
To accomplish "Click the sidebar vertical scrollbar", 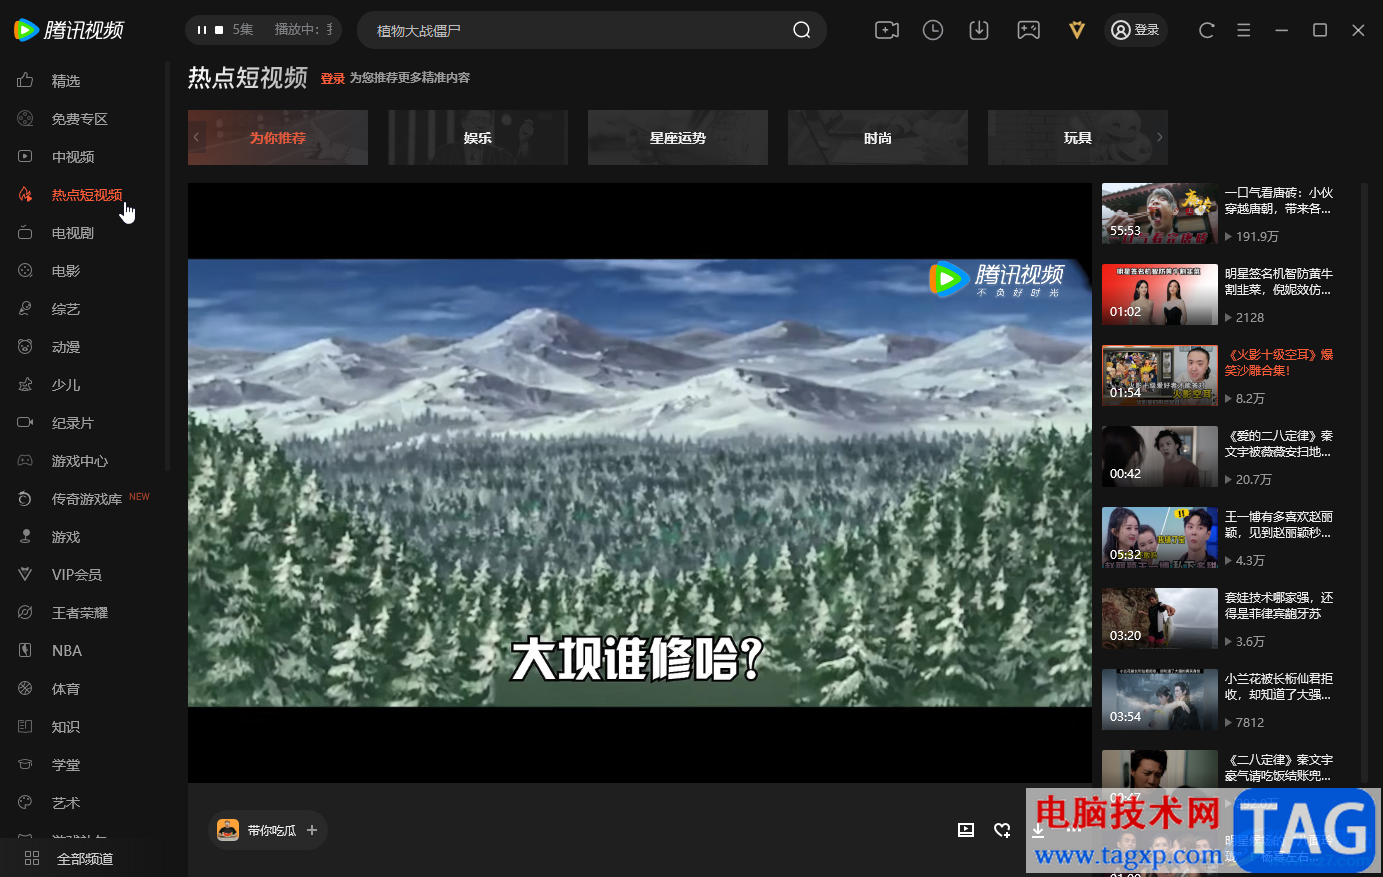I will click(167, 265).
